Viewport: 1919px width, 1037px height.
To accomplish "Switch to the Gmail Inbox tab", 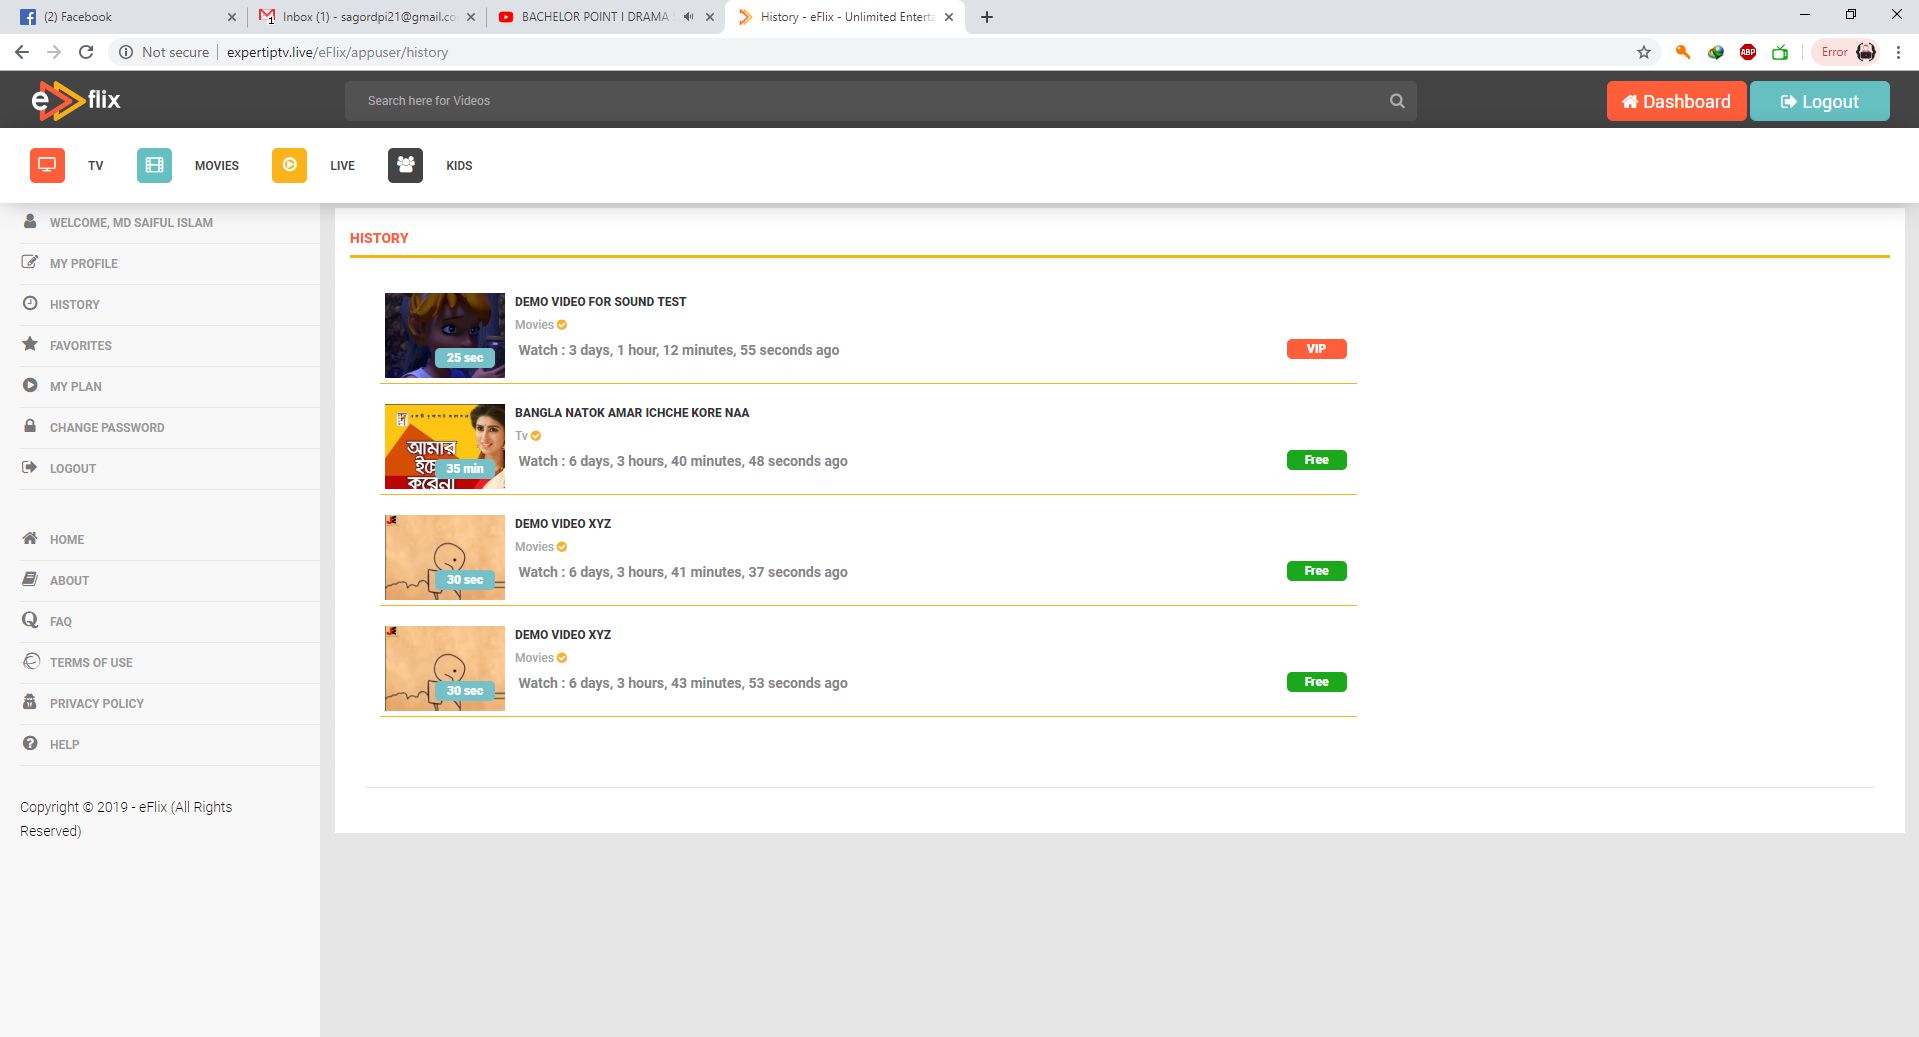I will click(366, 17).
